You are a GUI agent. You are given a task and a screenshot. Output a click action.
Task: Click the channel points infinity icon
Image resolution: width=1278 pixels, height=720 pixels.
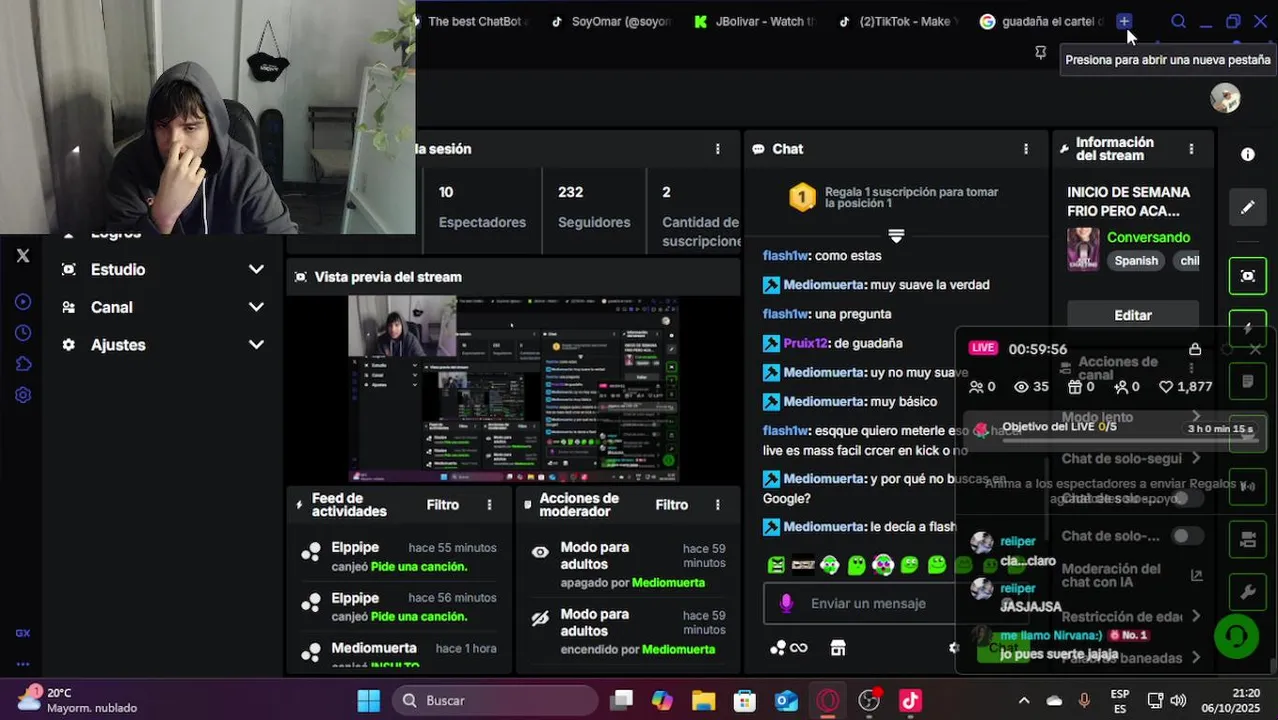[788, 648]
